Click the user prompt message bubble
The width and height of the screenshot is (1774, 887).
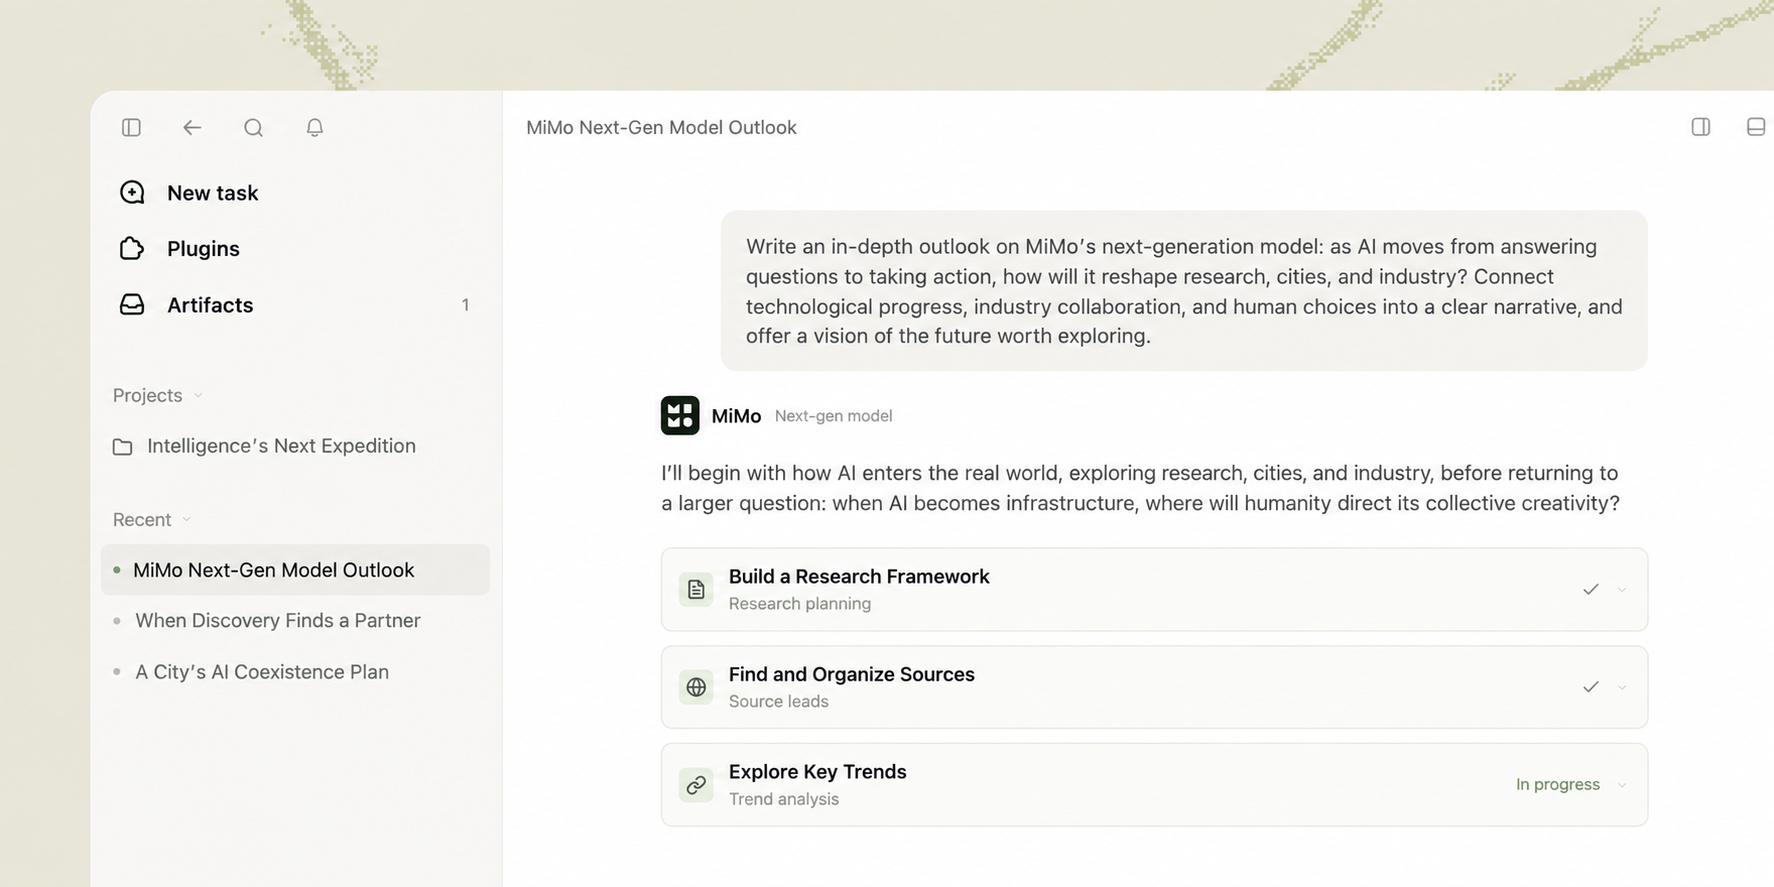(1184, 291)
